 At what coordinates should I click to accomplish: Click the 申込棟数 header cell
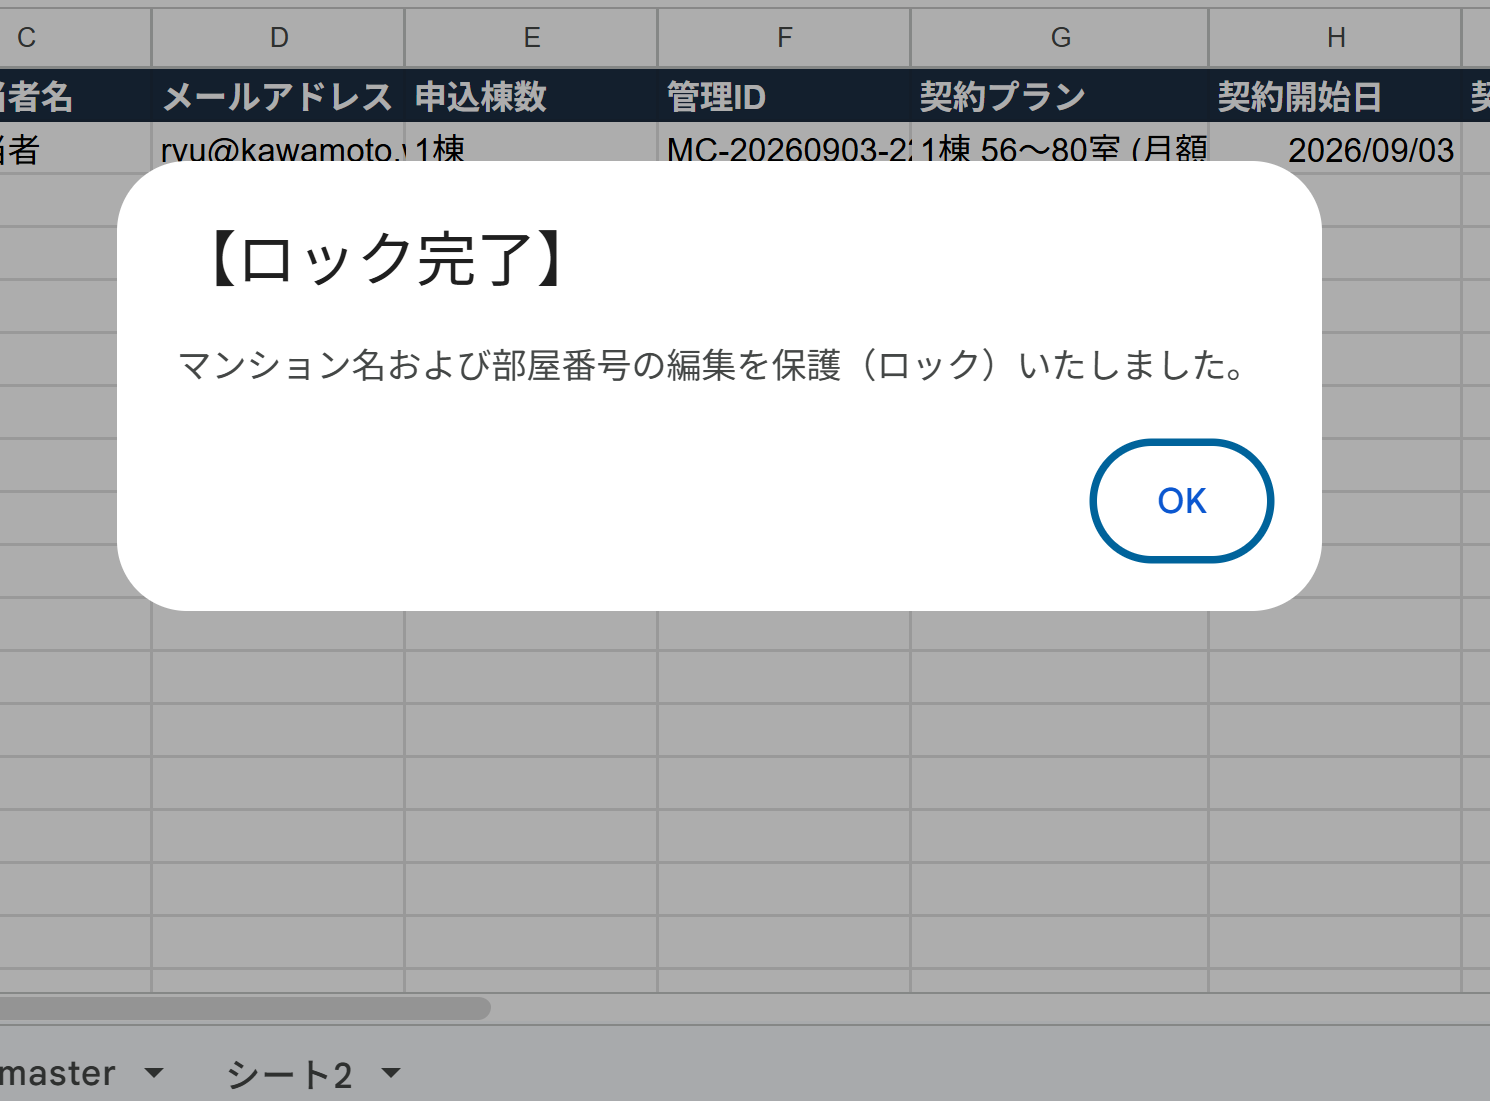click(x=532, y=96)
